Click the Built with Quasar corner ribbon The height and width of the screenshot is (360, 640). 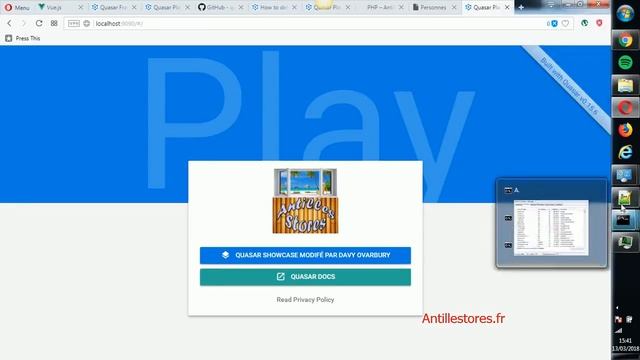[569, 86]
